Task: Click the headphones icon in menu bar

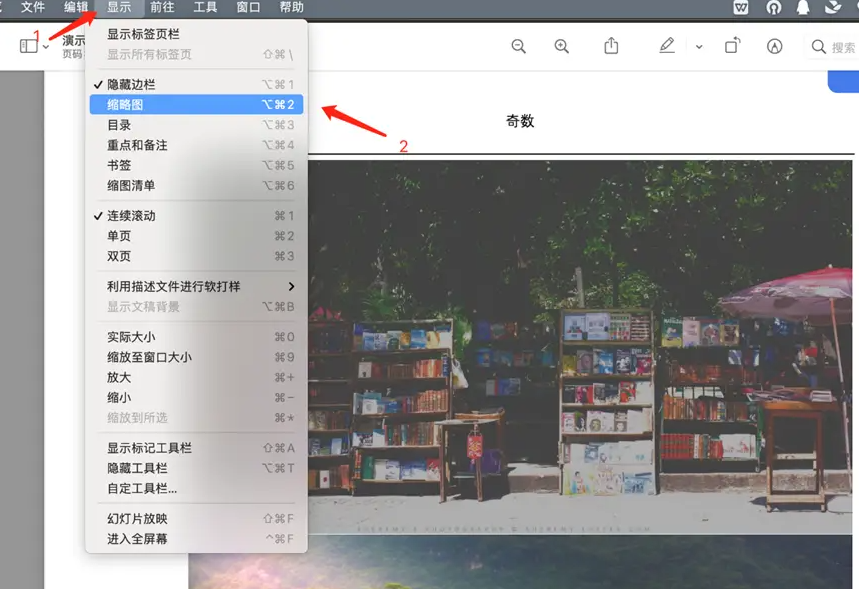Action: click(774, 8)
